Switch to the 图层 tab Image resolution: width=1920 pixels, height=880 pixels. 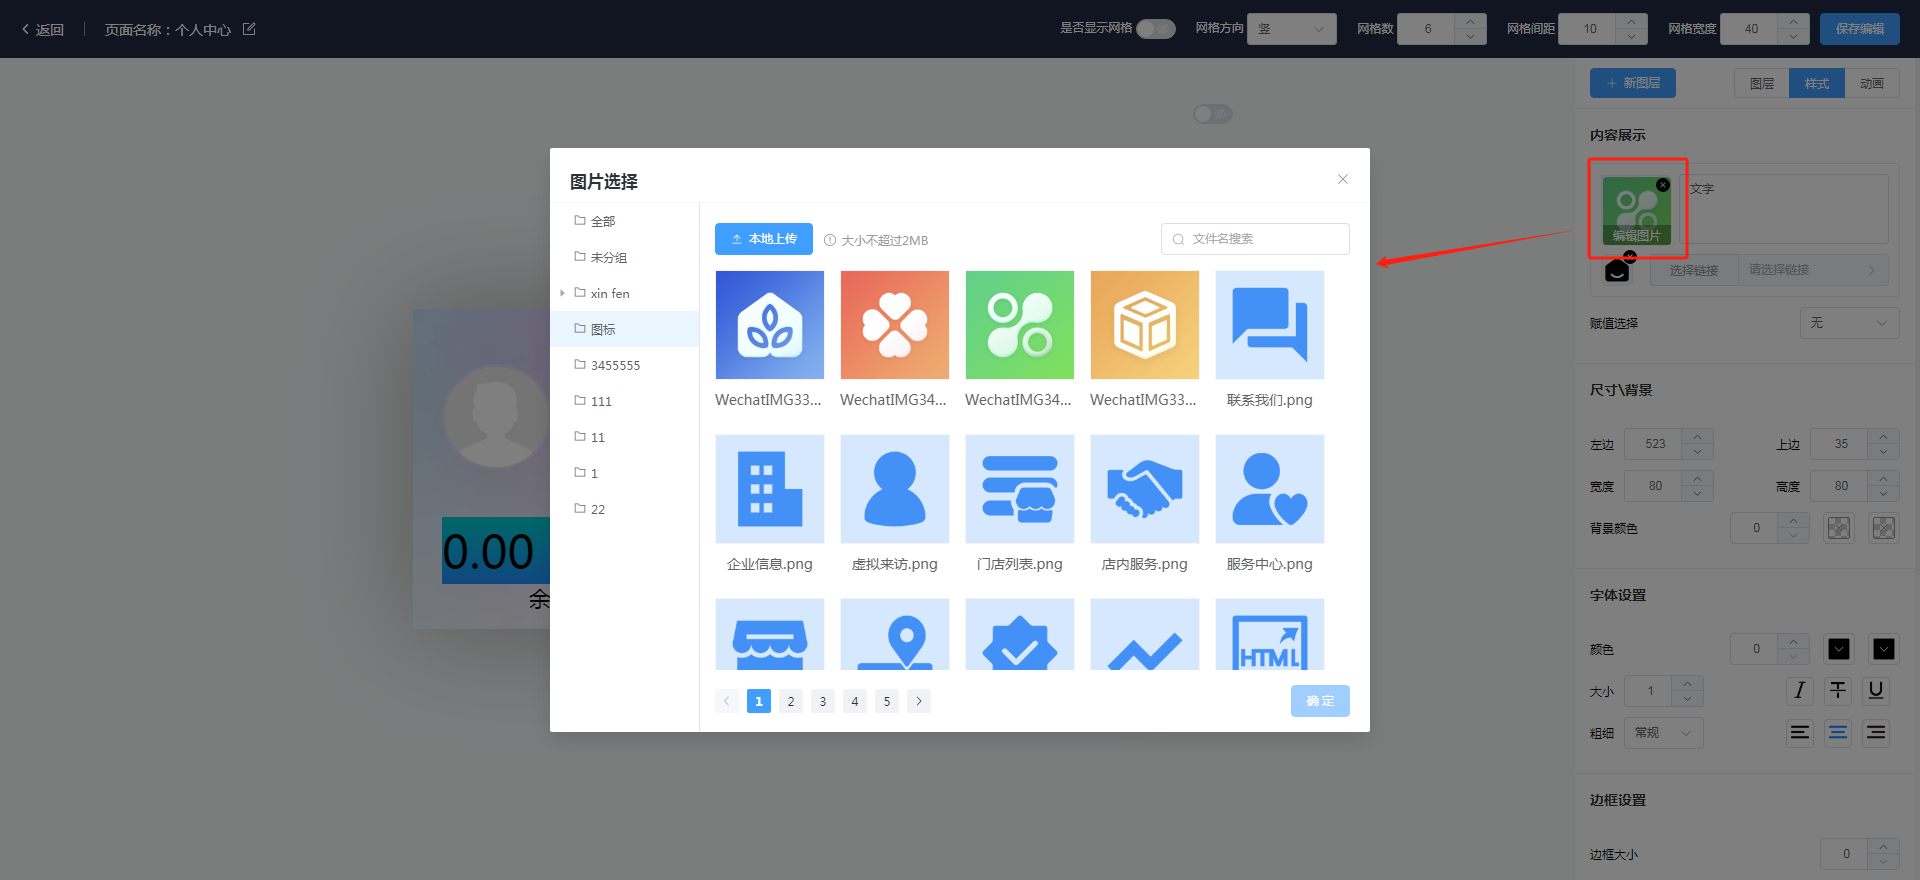click(1761, 84)
